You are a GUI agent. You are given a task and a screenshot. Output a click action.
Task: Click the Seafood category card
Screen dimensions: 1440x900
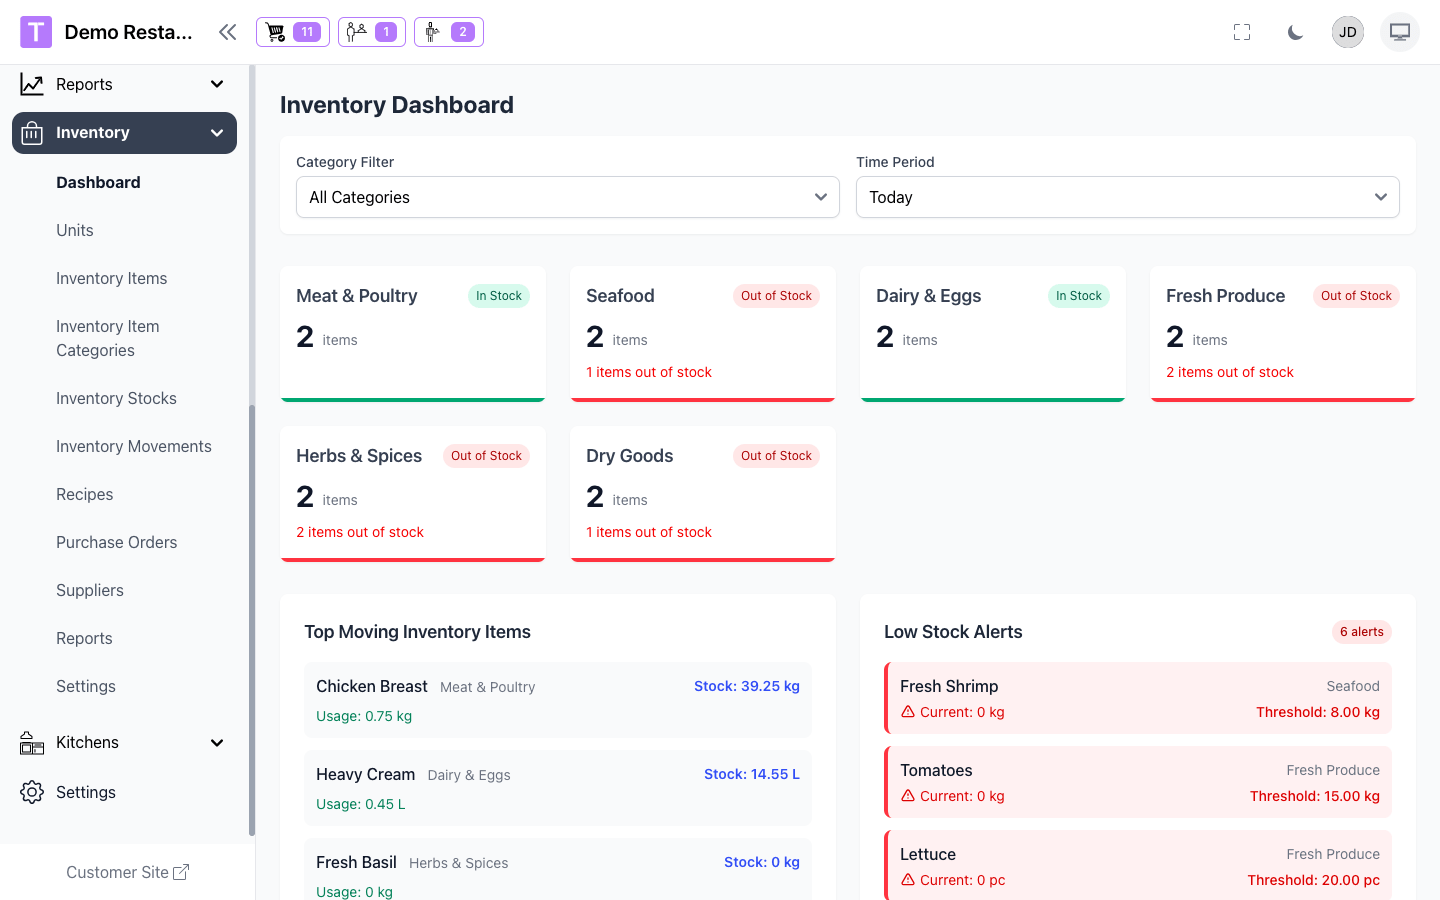tap(702, 332)
